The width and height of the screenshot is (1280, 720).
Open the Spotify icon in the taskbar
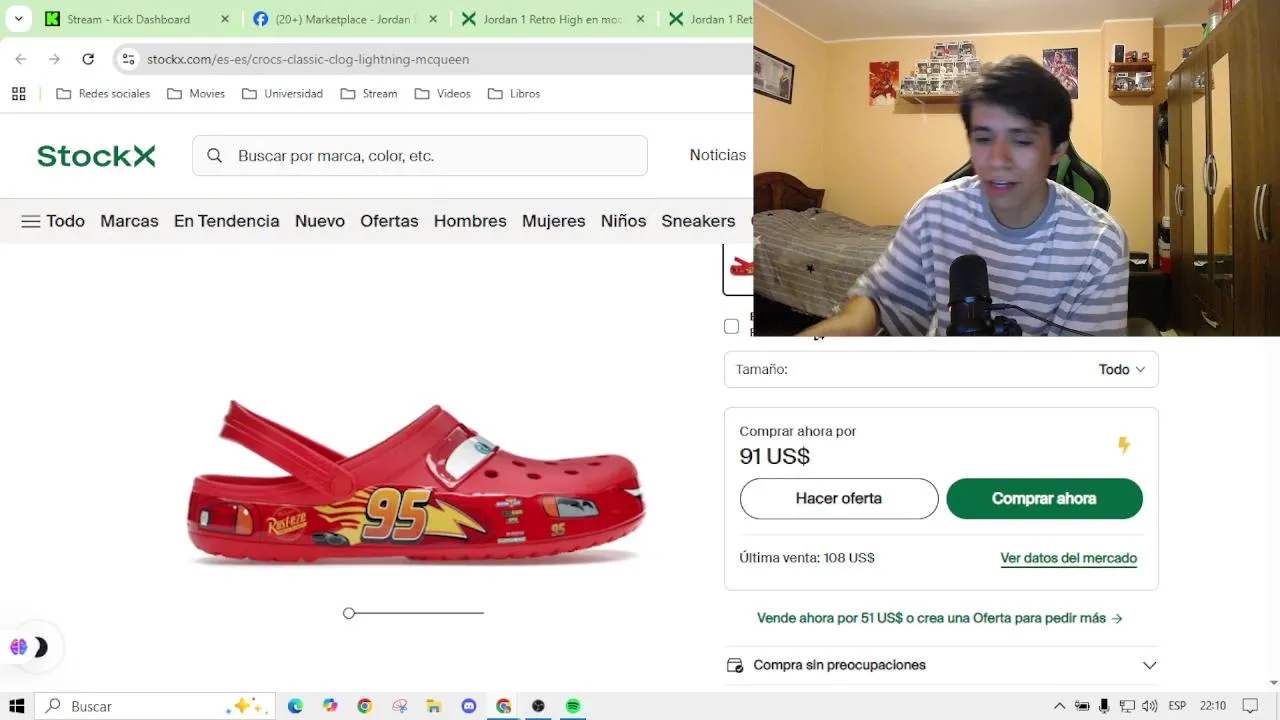(x=573, y=706)
